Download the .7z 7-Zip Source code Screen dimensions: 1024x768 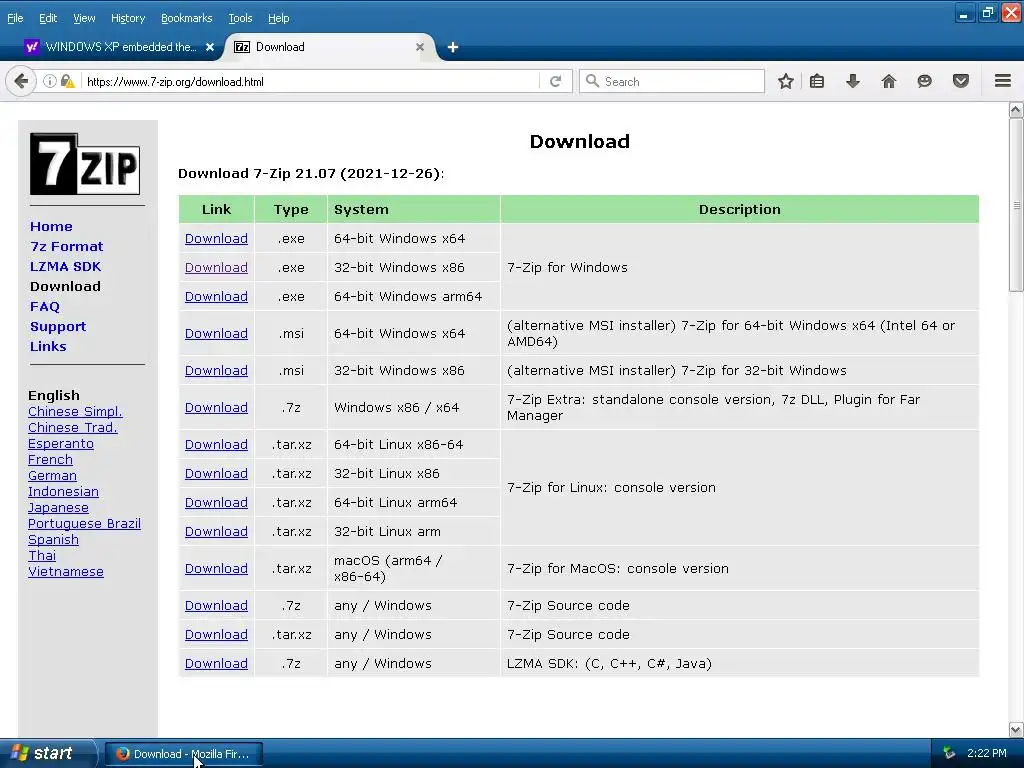point(216,606)
